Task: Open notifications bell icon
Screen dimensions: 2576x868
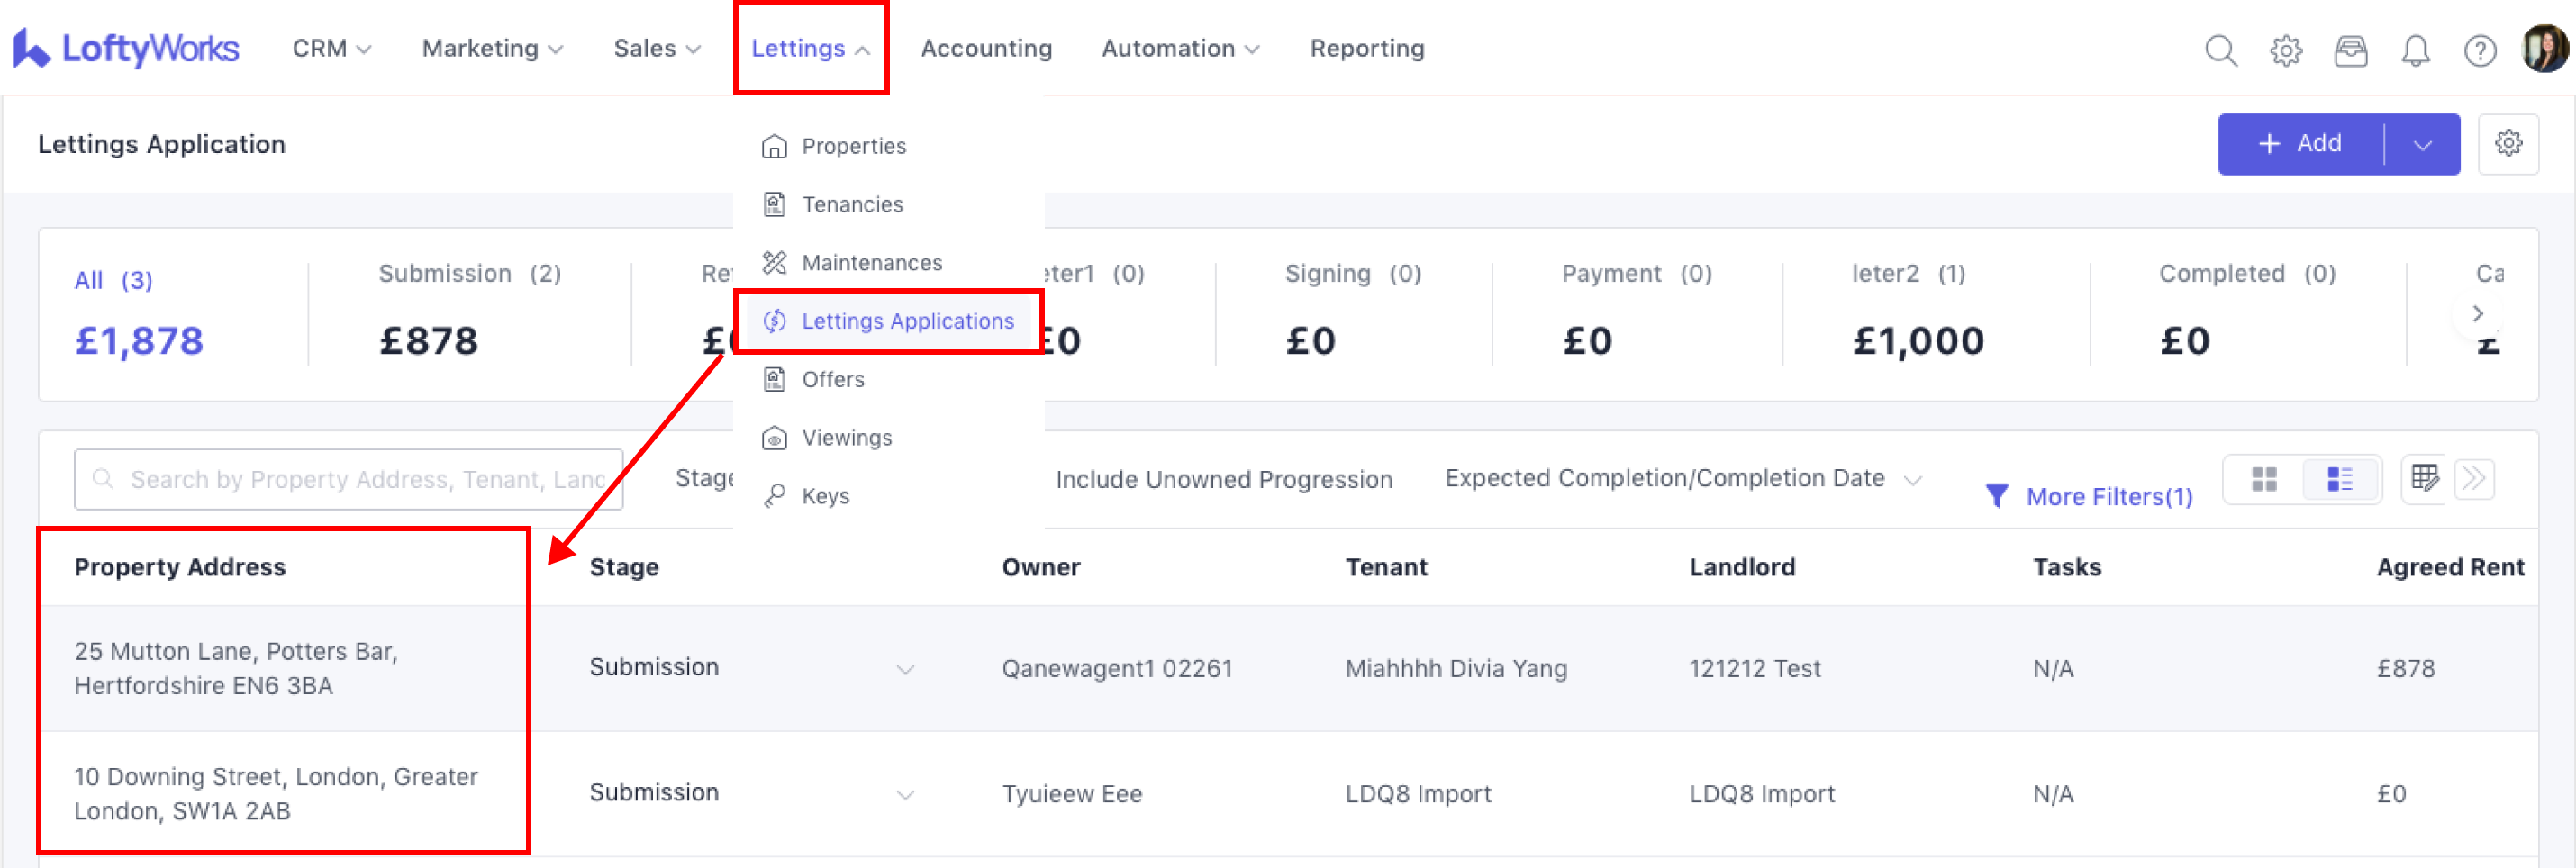Action: click(x=2415, y=50)
